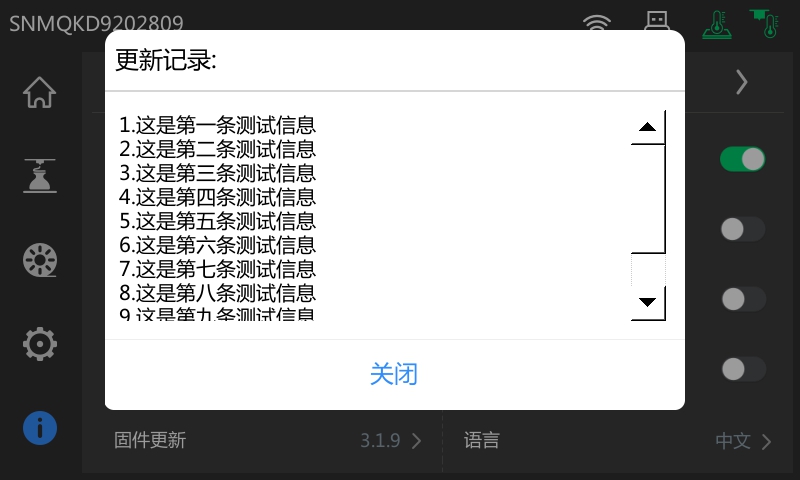Viewport: 800px width, 480px height.
Task: Click the scrollbar down arrow
Action: coord(648,302)
